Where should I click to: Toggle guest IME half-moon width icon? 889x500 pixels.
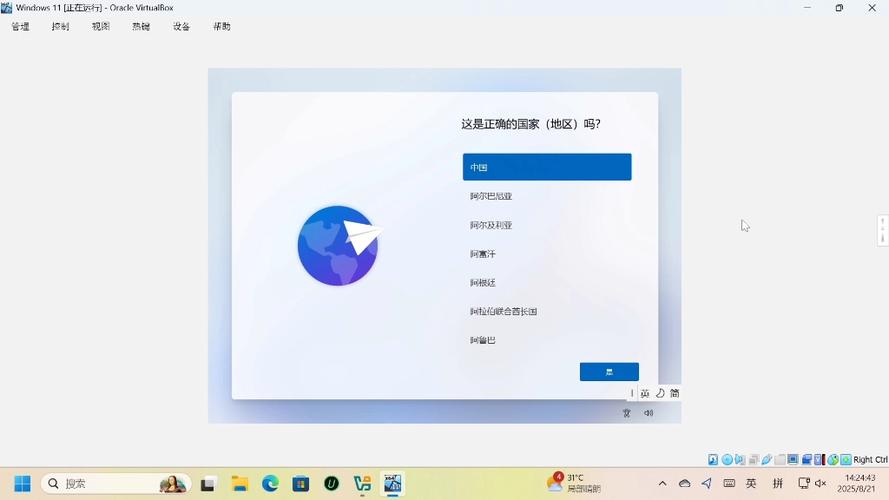tap(660, 393)
